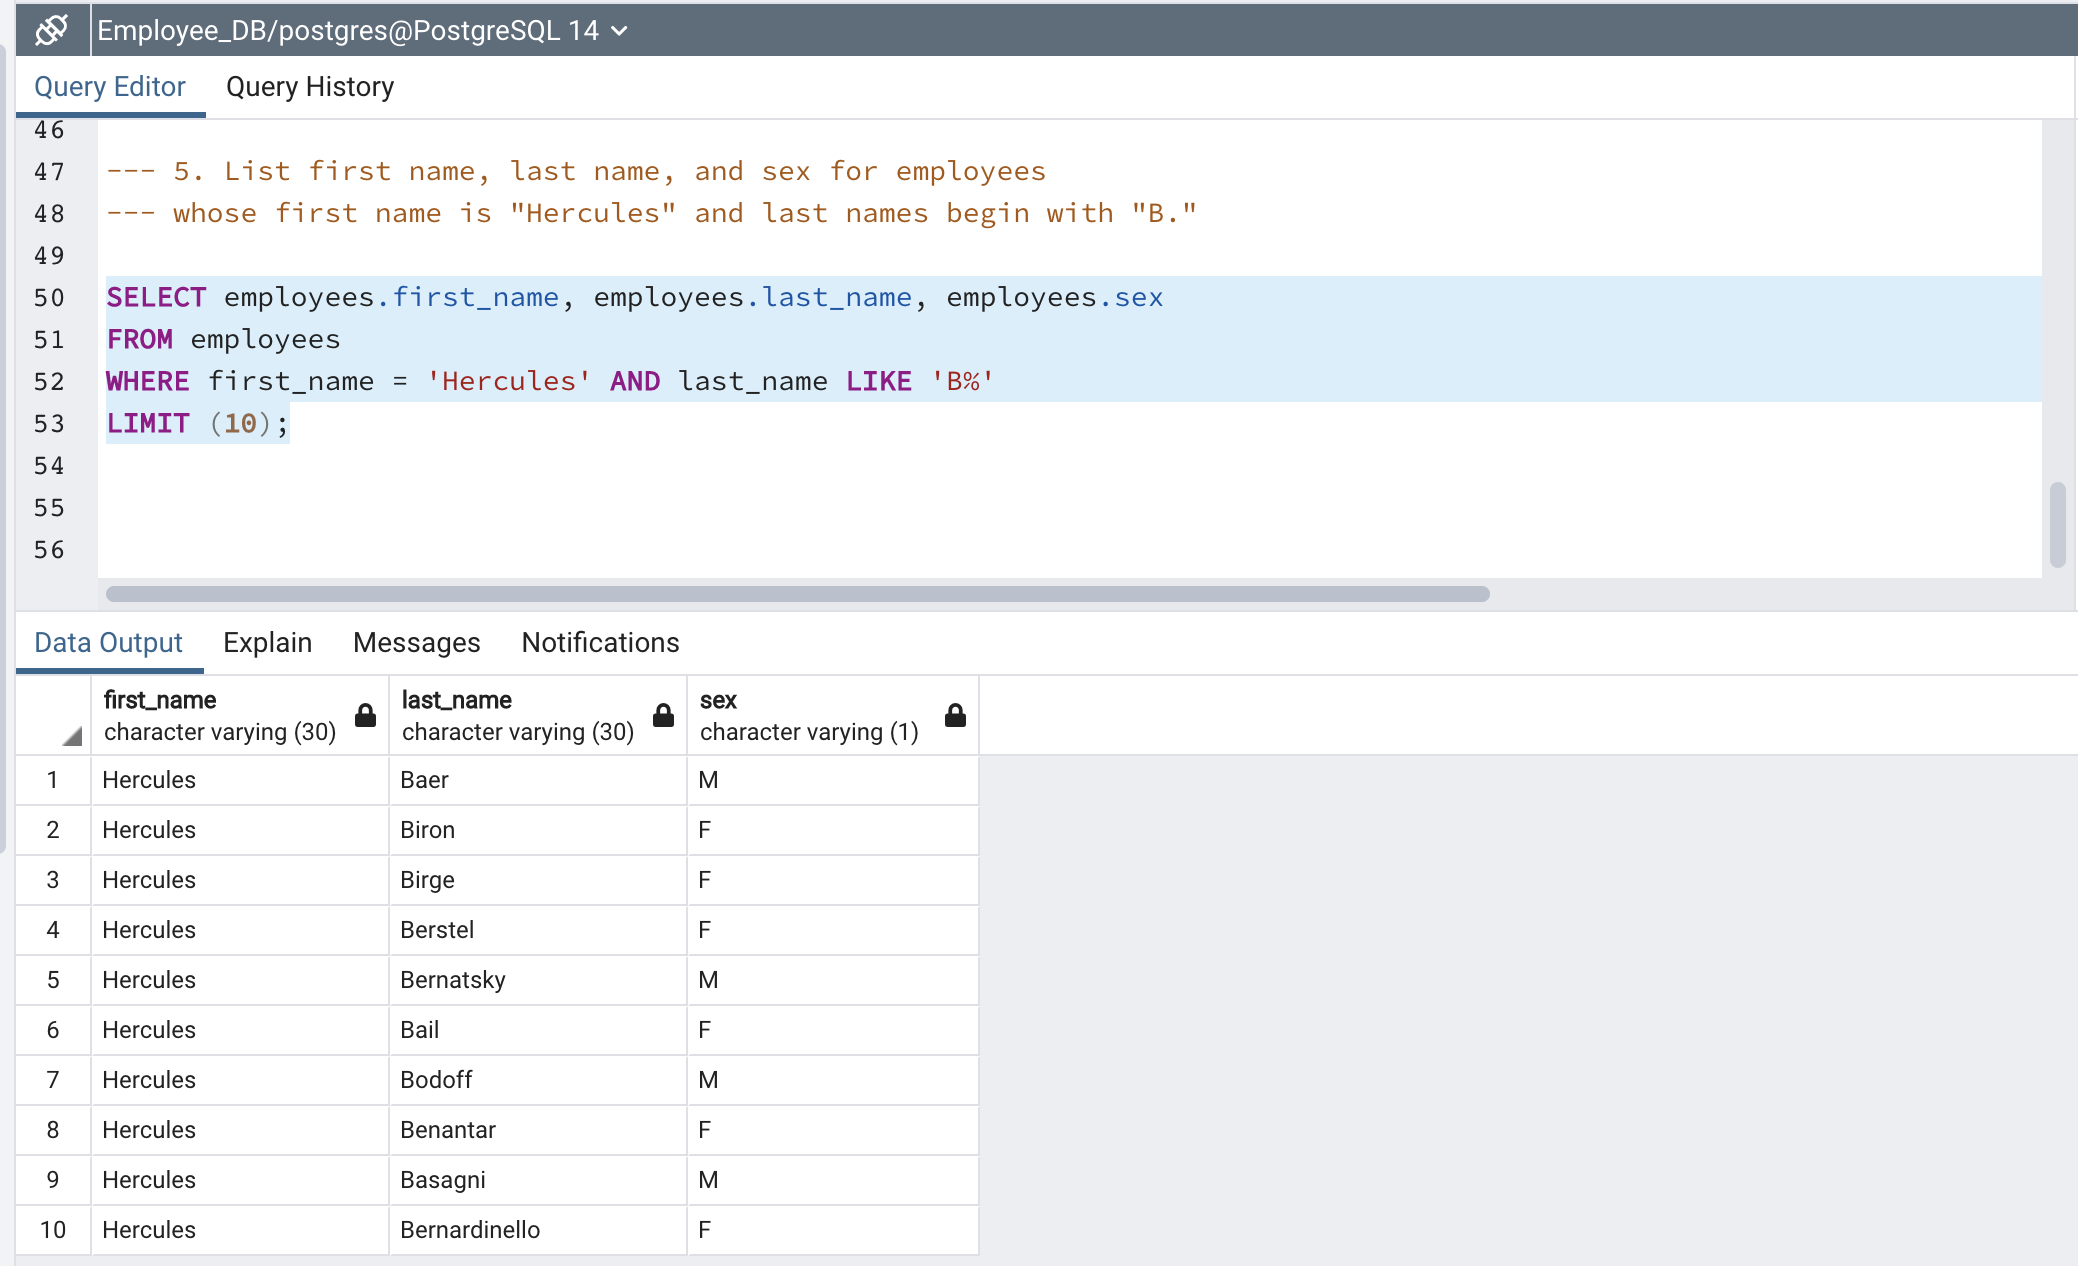Click the sex value F in Bernardinello's row

click(833, 1230)
